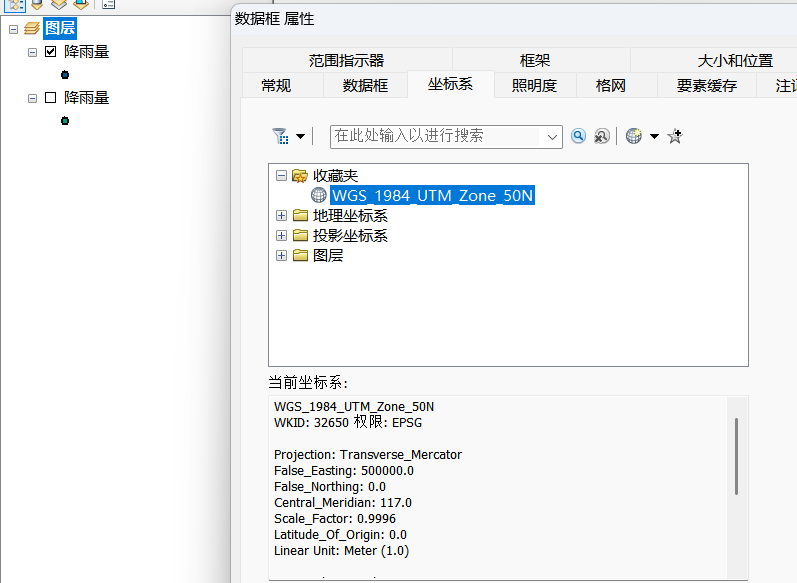
Task: Click 'Linear Unit: Meter (1.0)' text
Action: coord(341,550)
